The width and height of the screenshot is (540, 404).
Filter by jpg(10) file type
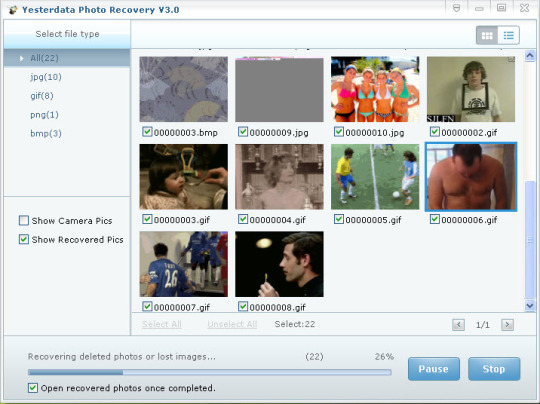(x=46, y=77)
